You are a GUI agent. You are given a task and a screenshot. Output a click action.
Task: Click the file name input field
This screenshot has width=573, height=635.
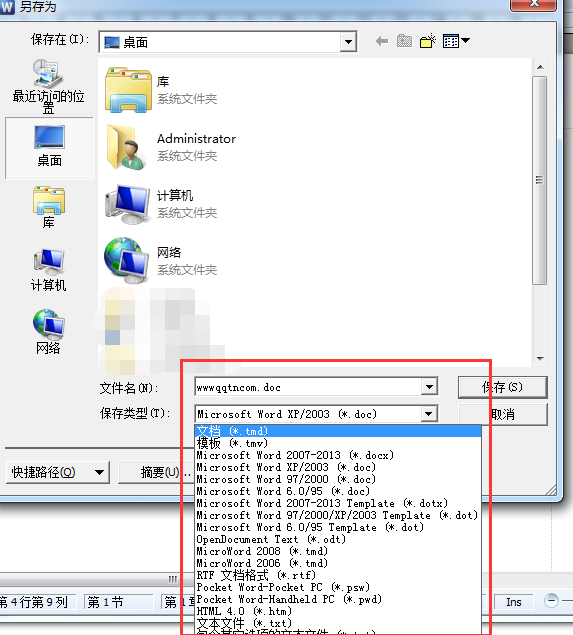coord(308,387)
